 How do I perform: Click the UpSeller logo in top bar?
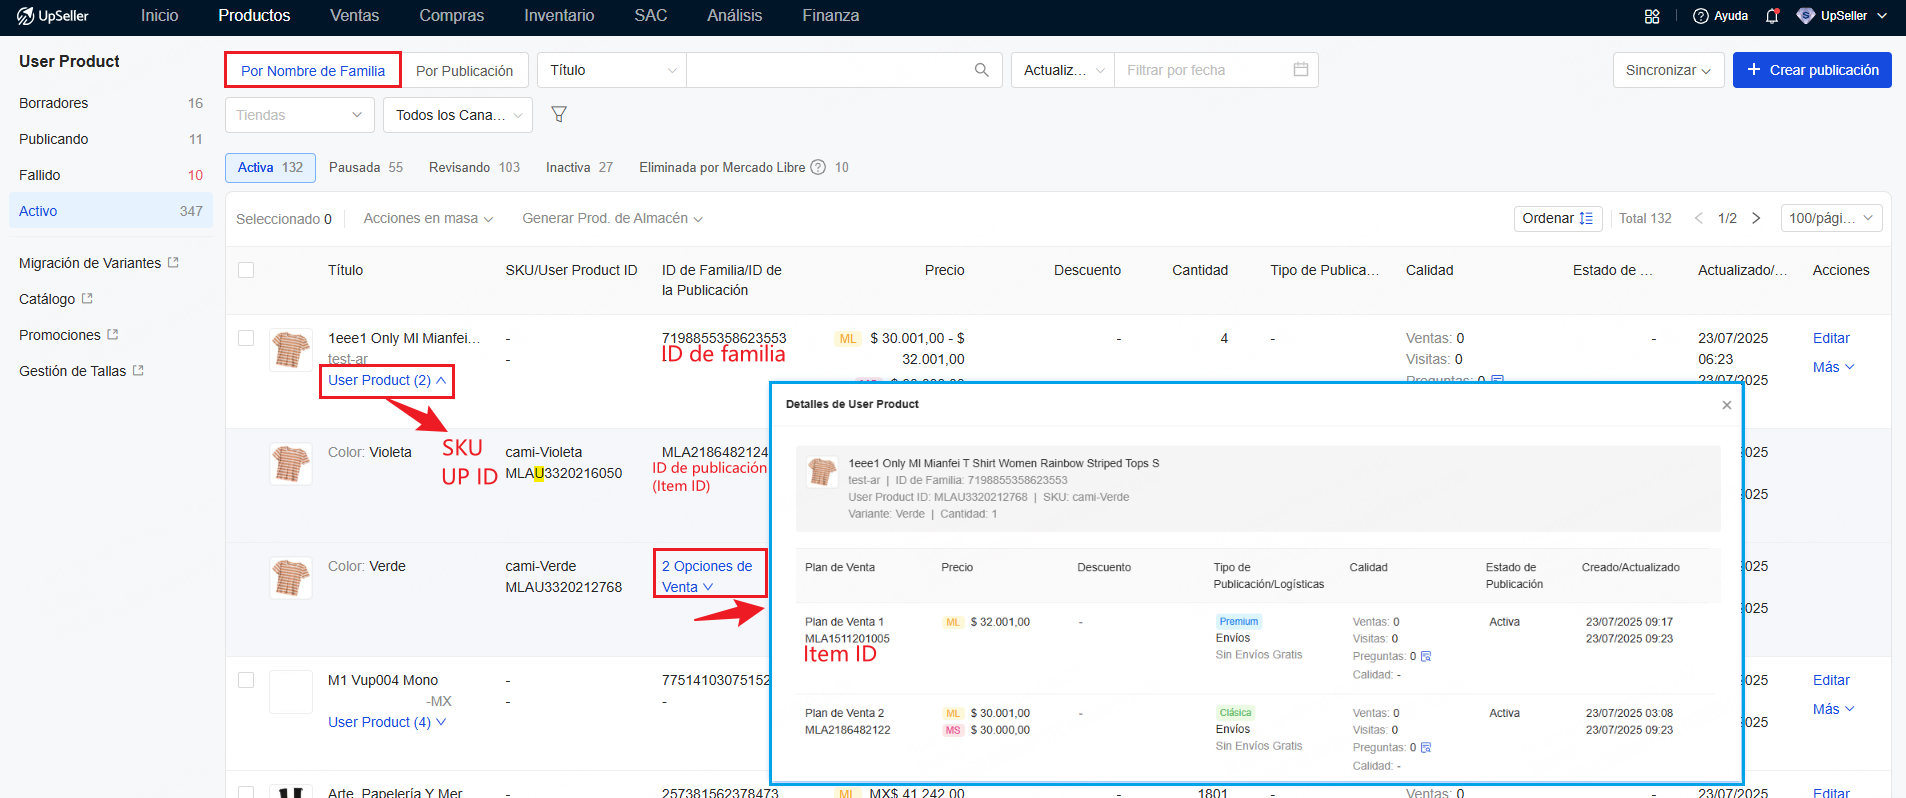tap(53, 16)
